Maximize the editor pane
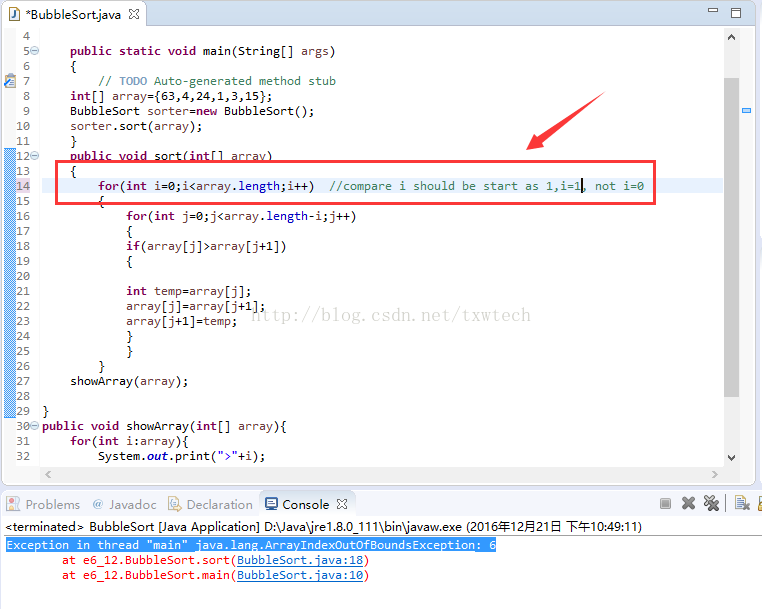Viewport: 762px width, 609px height. tap(736, 13)
